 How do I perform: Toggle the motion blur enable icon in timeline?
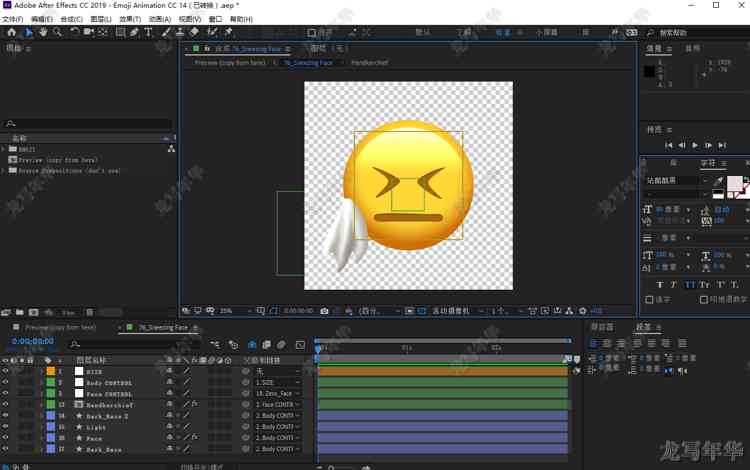(281, 344)
